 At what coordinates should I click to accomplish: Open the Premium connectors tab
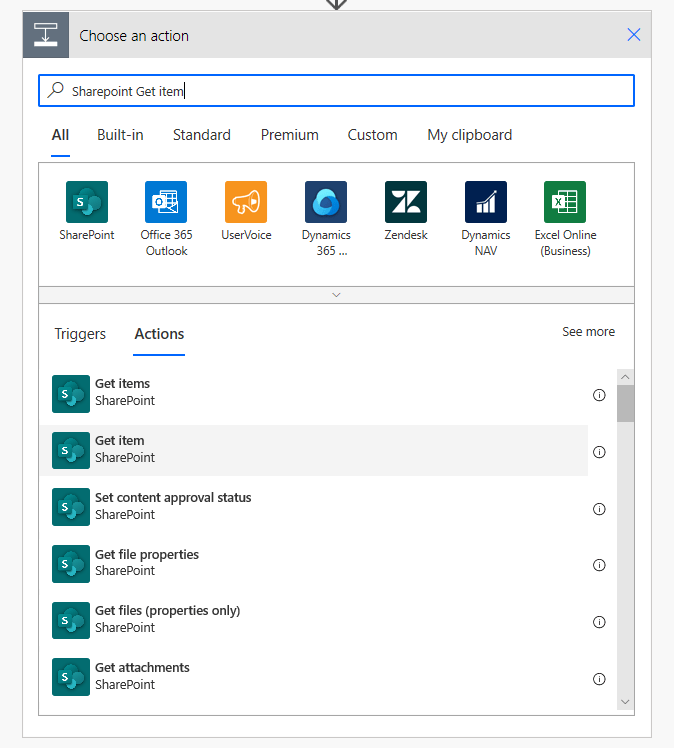click(x=290, y=135)
